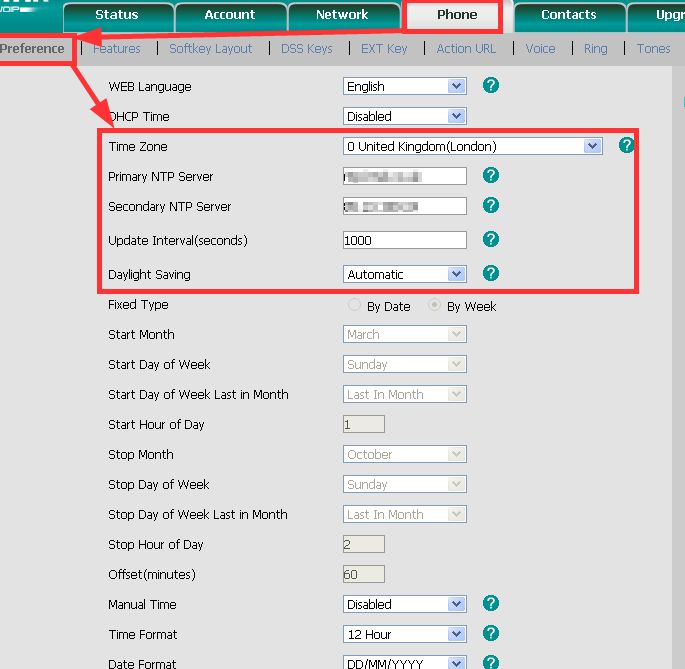Image resolution: width=685 pixels, height=669 pixels.
Task: Open the Features submenu
Action: tap(117, 49)
